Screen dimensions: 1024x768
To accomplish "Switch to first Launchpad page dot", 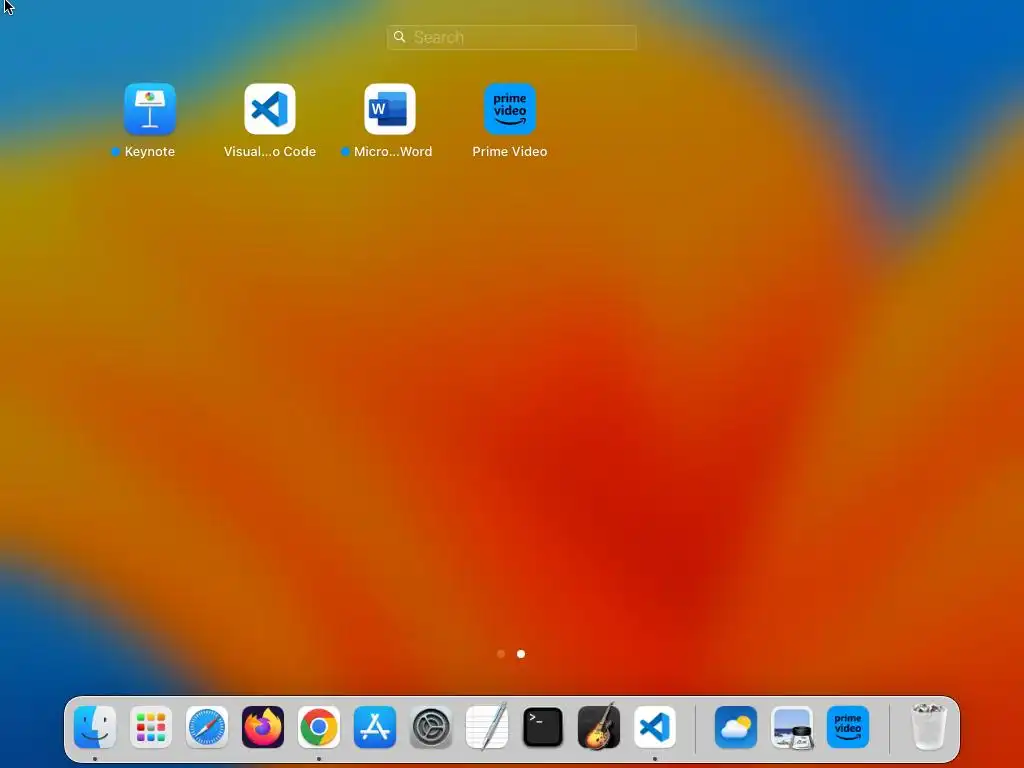I will tap(501, 654).
